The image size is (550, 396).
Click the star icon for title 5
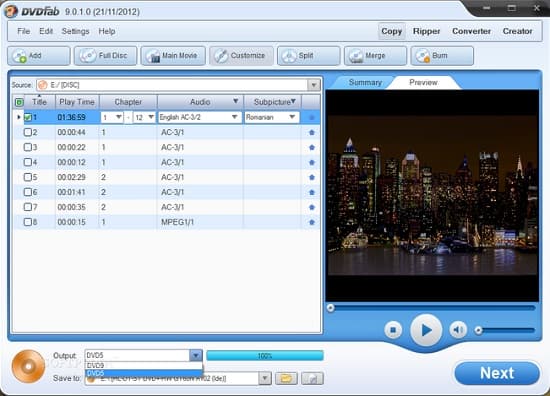311,177
